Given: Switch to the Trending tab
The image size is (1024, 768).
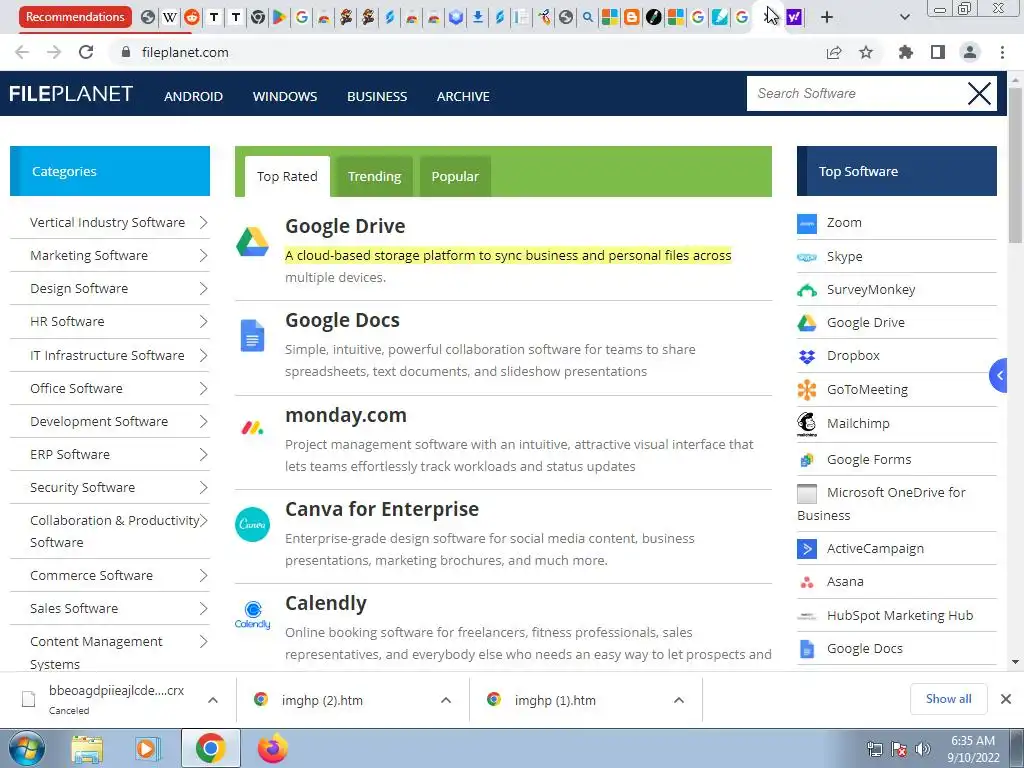Looking at the screenshot, I should click(x=374, y=176).
